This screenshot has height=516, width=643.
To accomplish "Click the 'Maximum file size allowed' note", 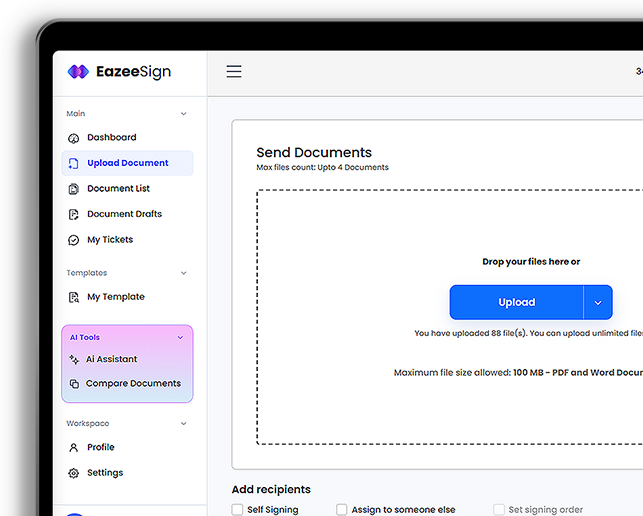I will (x=518, y=372).
